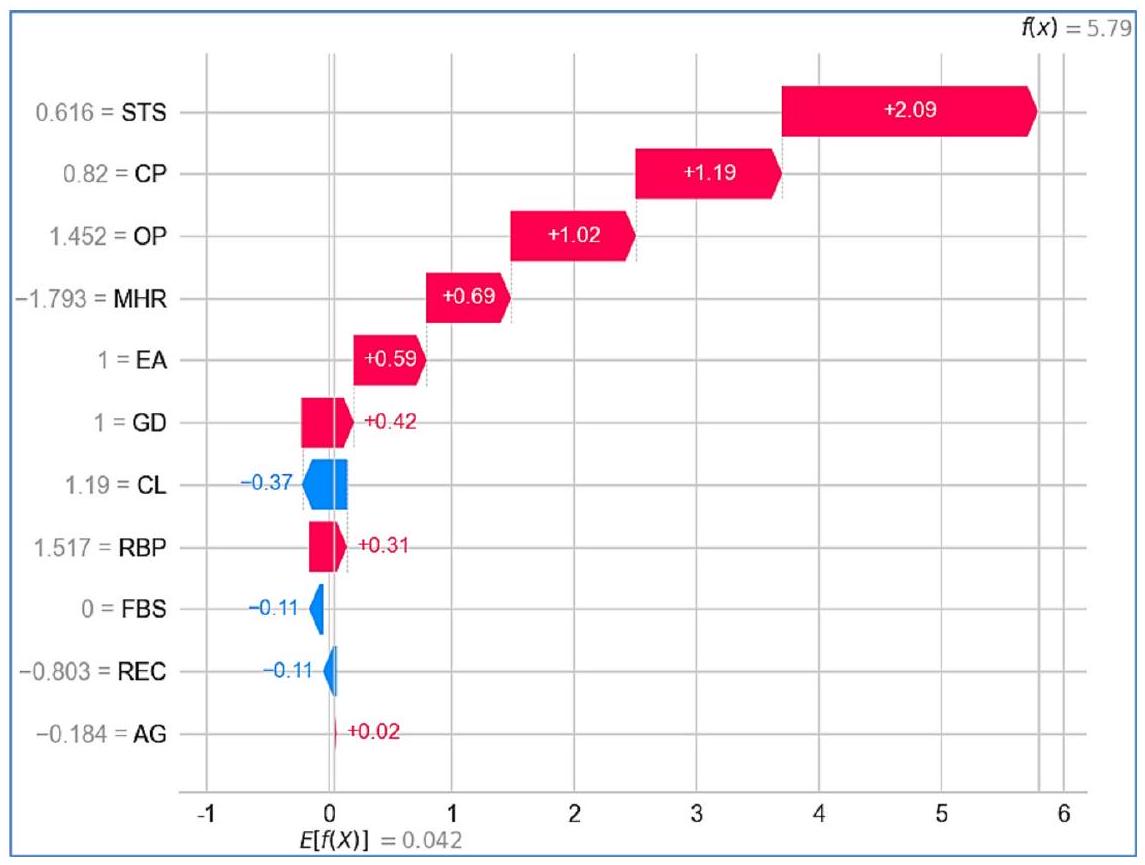Image resolution: width=1145 pixels, height=865 pixels.
Task: Click the red GD contribution bar
Action: [326, 422]
